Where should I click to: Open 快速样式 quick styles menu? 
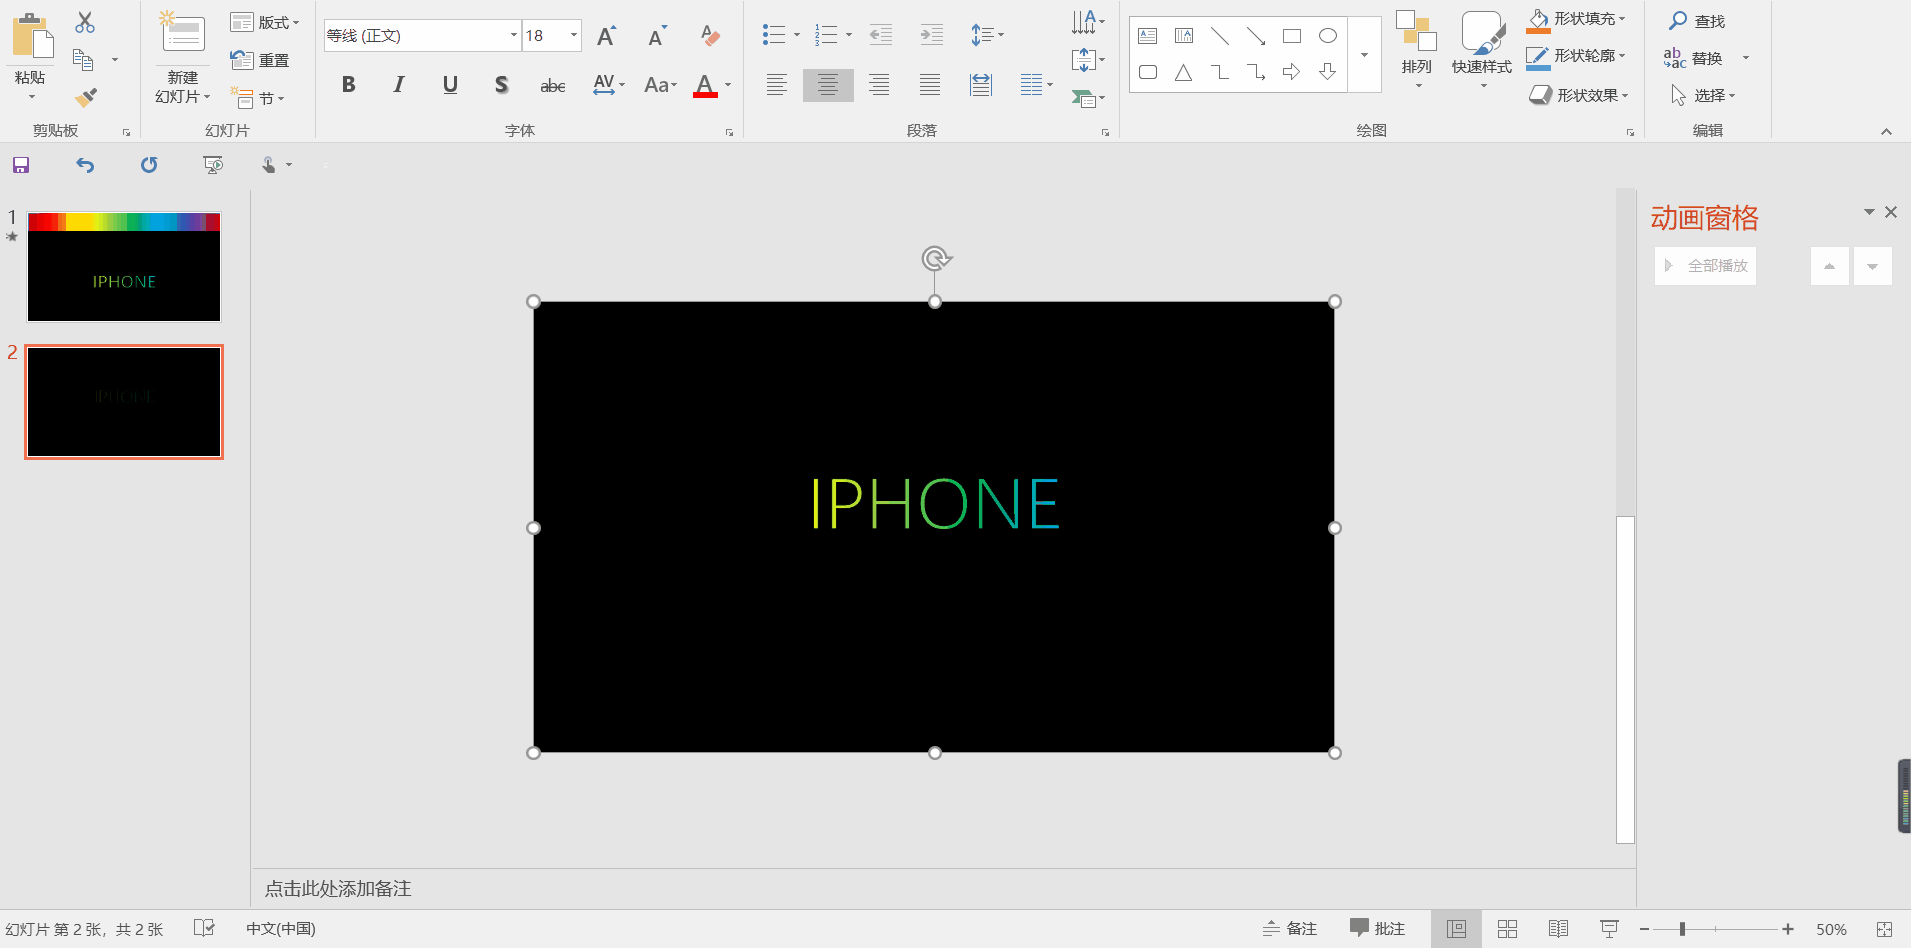1482,48
